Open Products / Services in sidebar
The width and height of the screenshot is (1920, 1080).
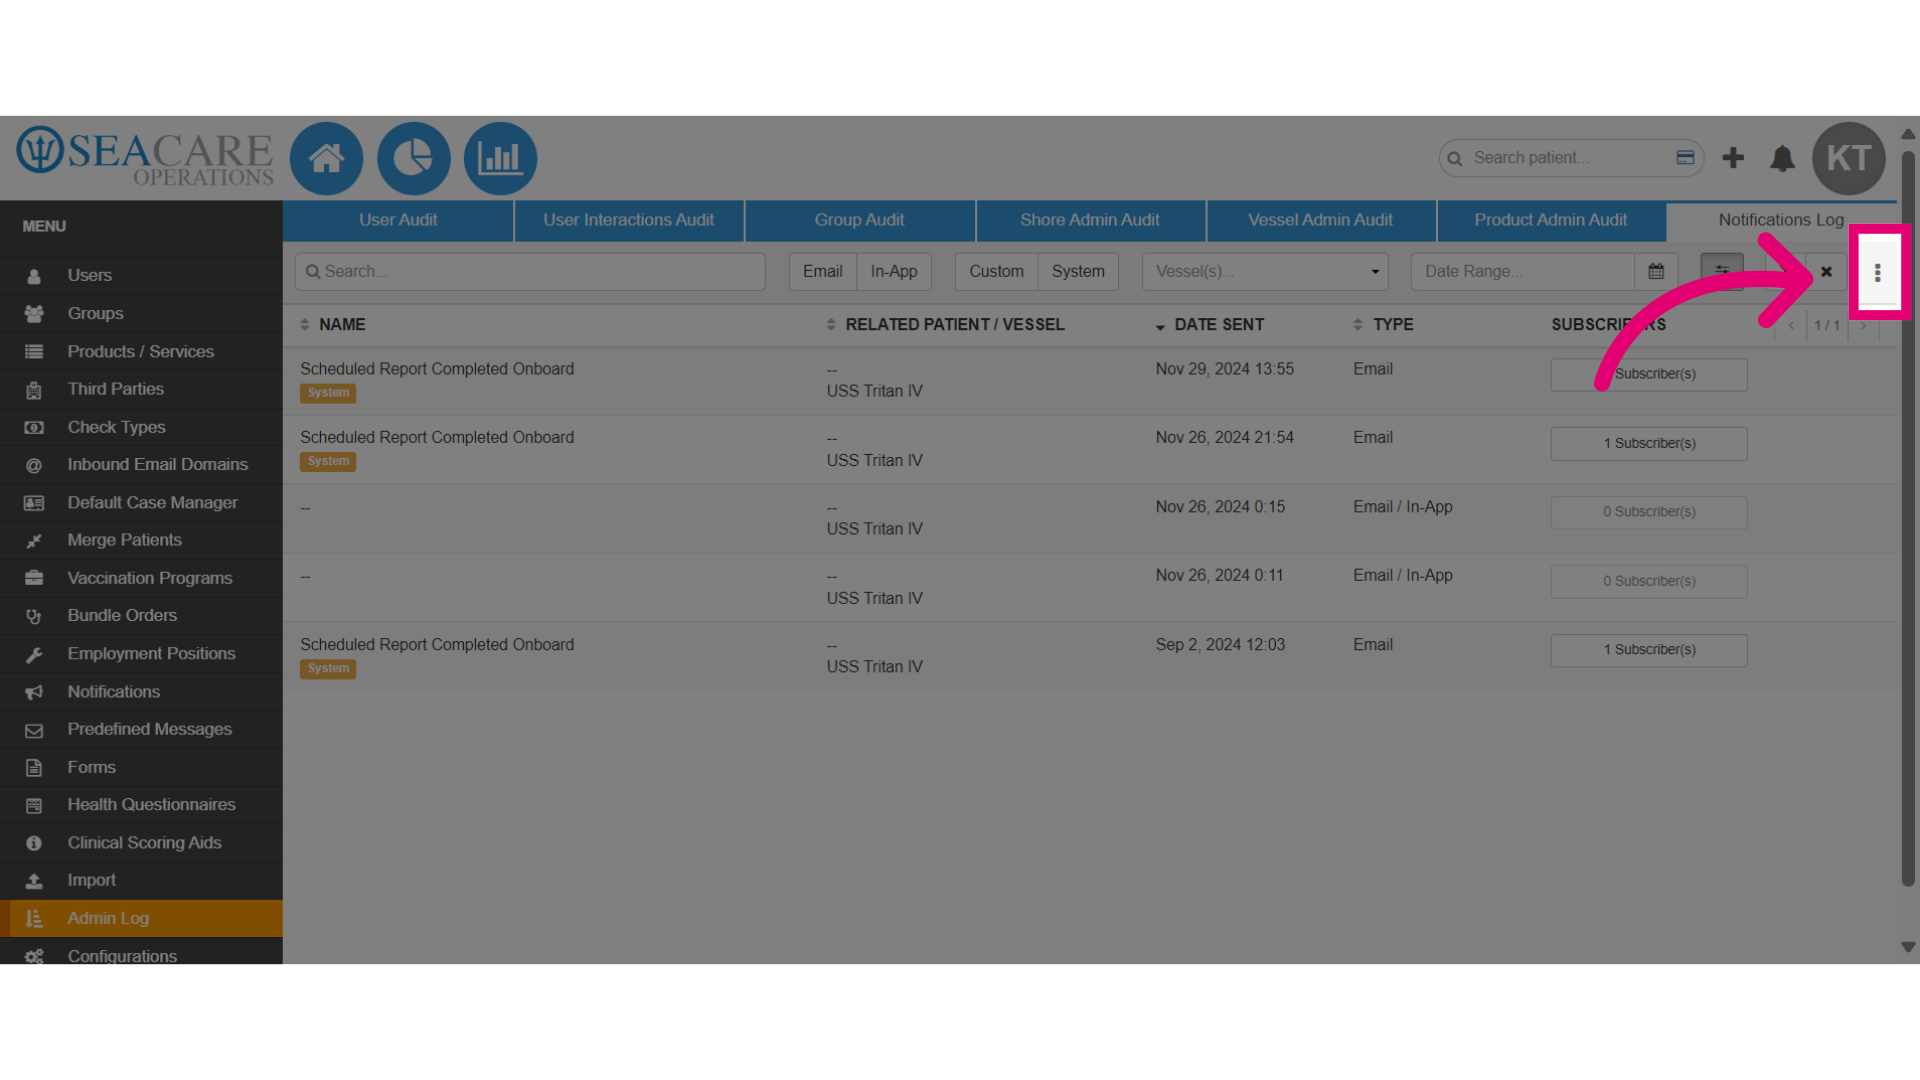(x=141, y=351)
